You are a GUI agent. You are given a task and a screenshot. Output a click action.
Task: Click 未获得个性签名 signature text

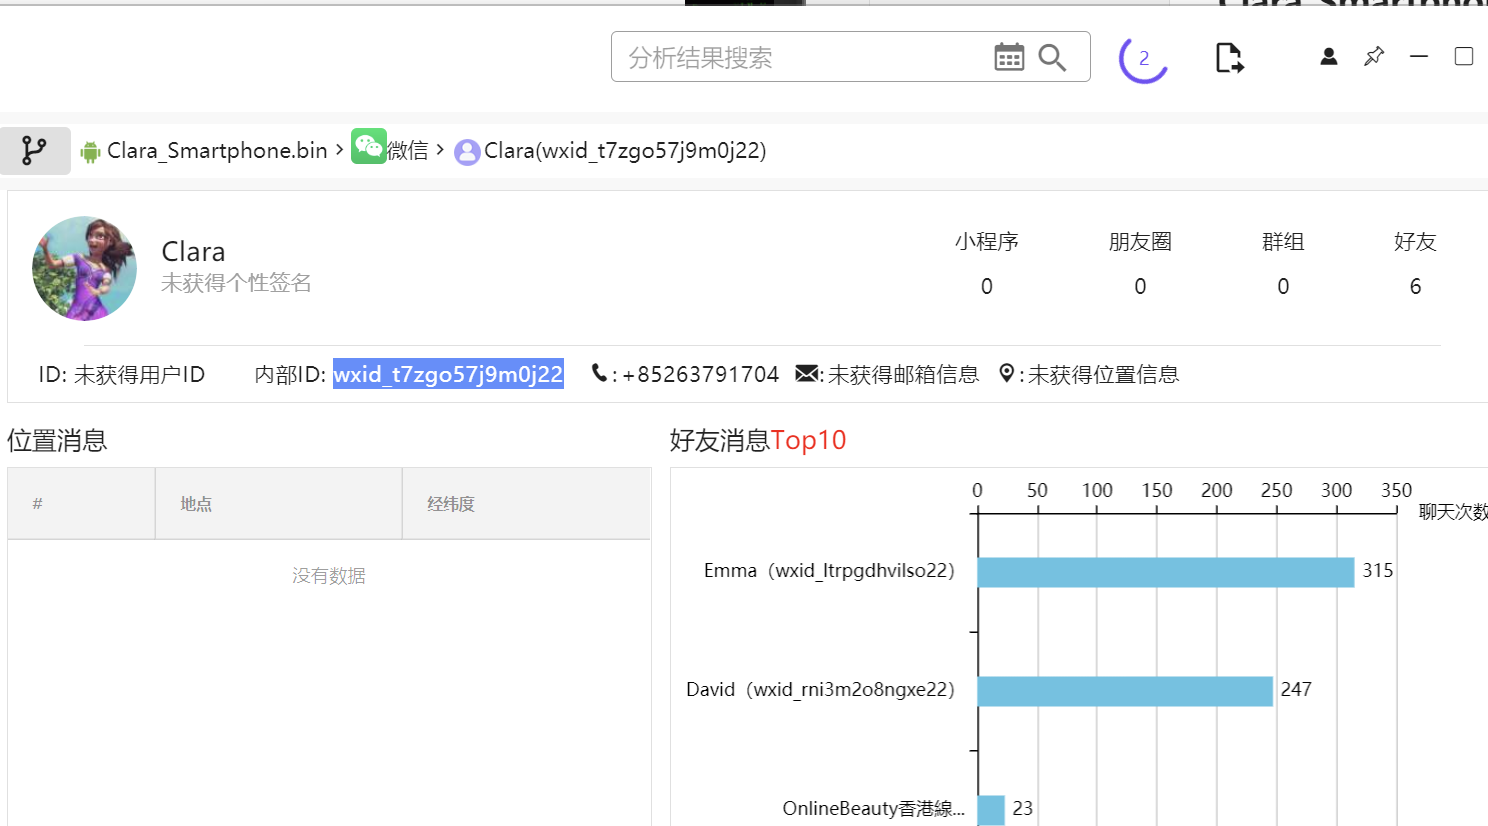tap(236, 283)
